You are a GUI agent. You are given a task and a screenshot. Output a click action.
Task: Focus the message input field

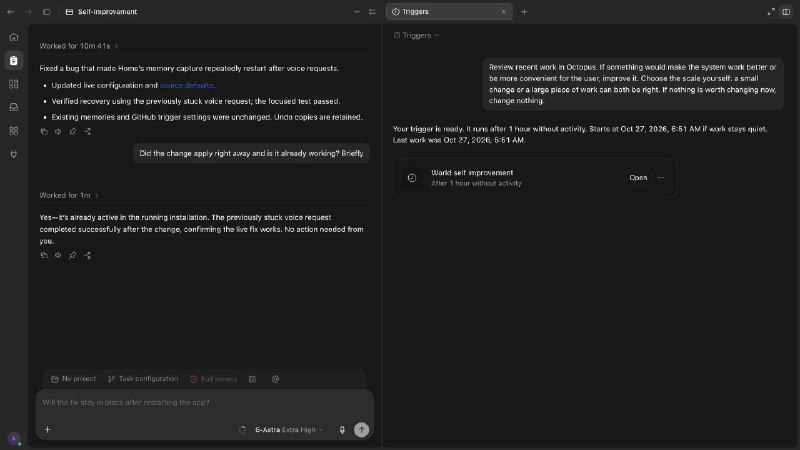[x=205, y=403]
